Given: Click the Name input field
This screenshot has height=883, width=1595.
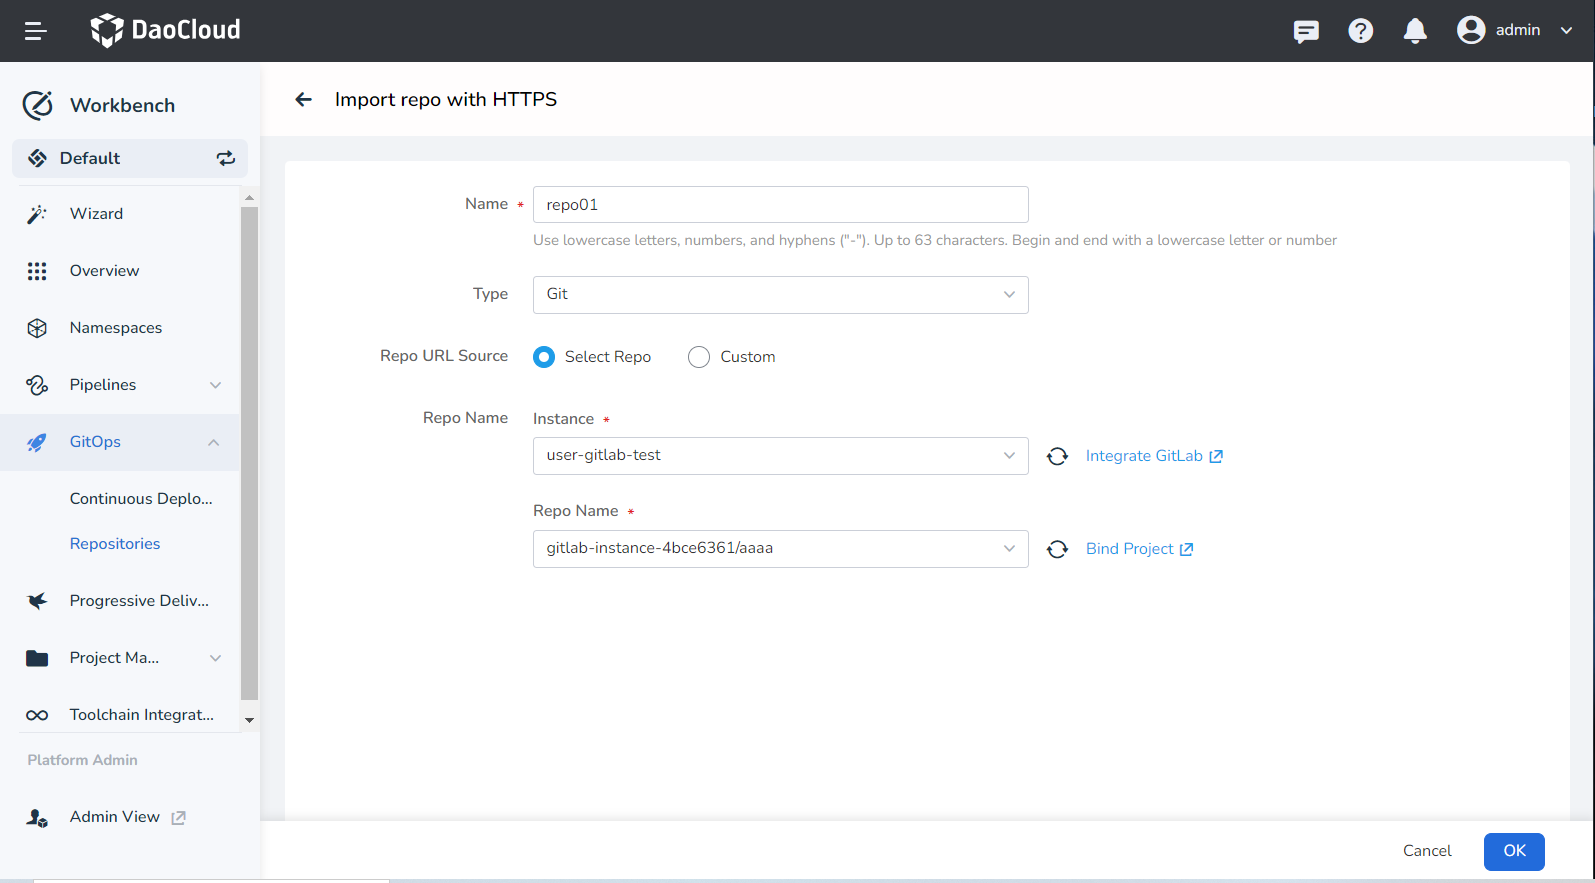Looking at the screenshot, I should coord(780,204).
